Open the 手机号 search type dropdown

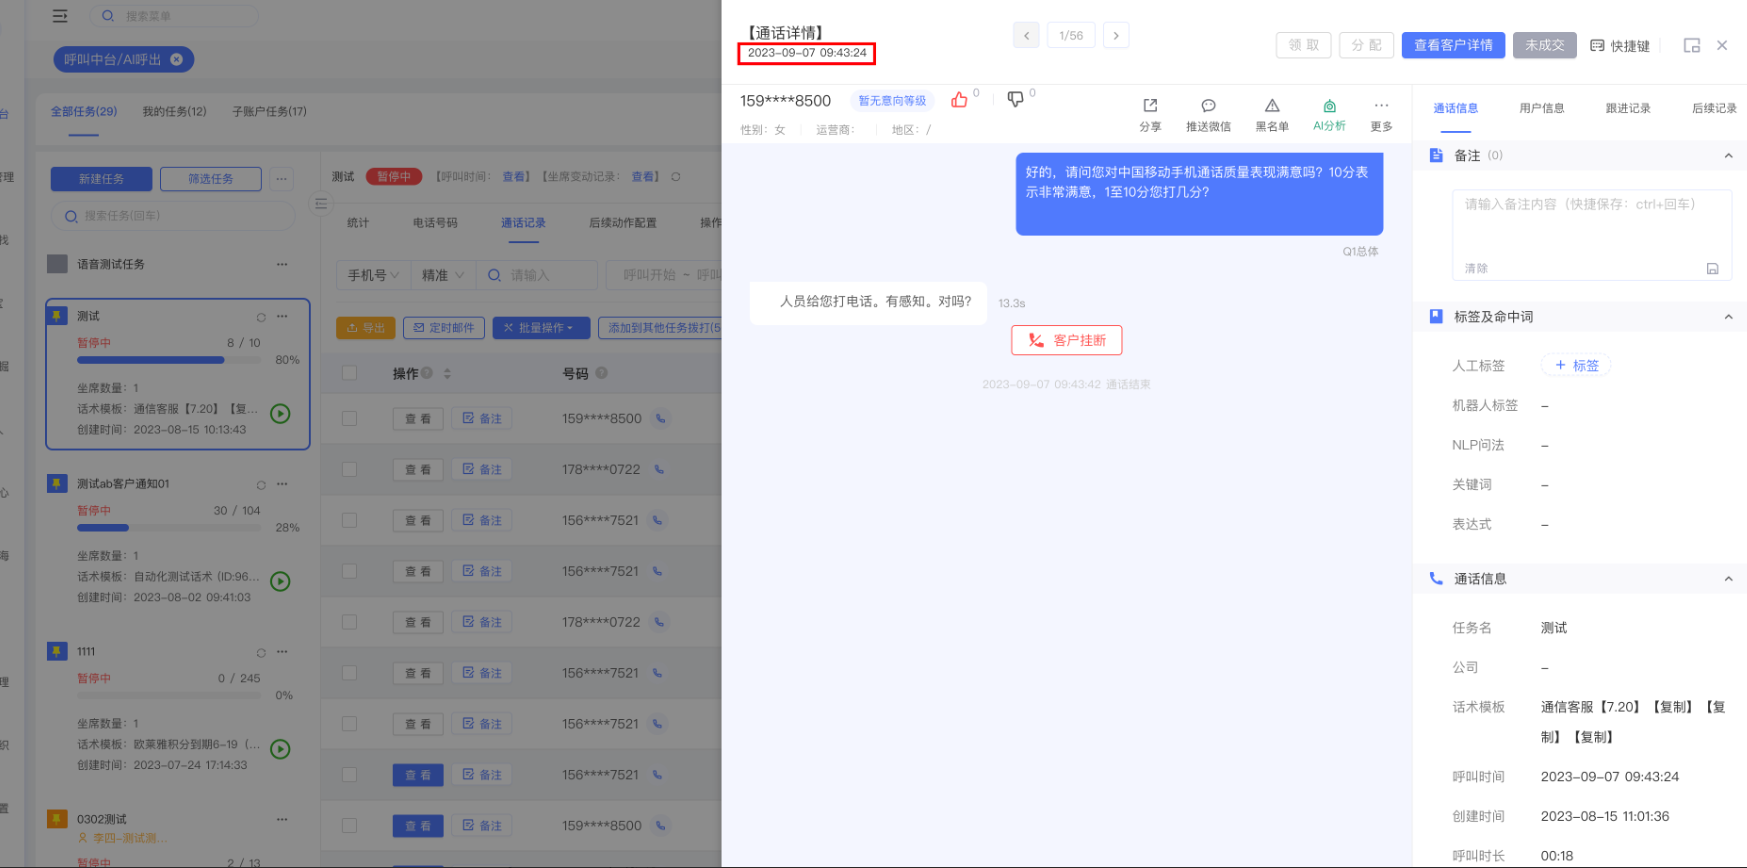373,275
